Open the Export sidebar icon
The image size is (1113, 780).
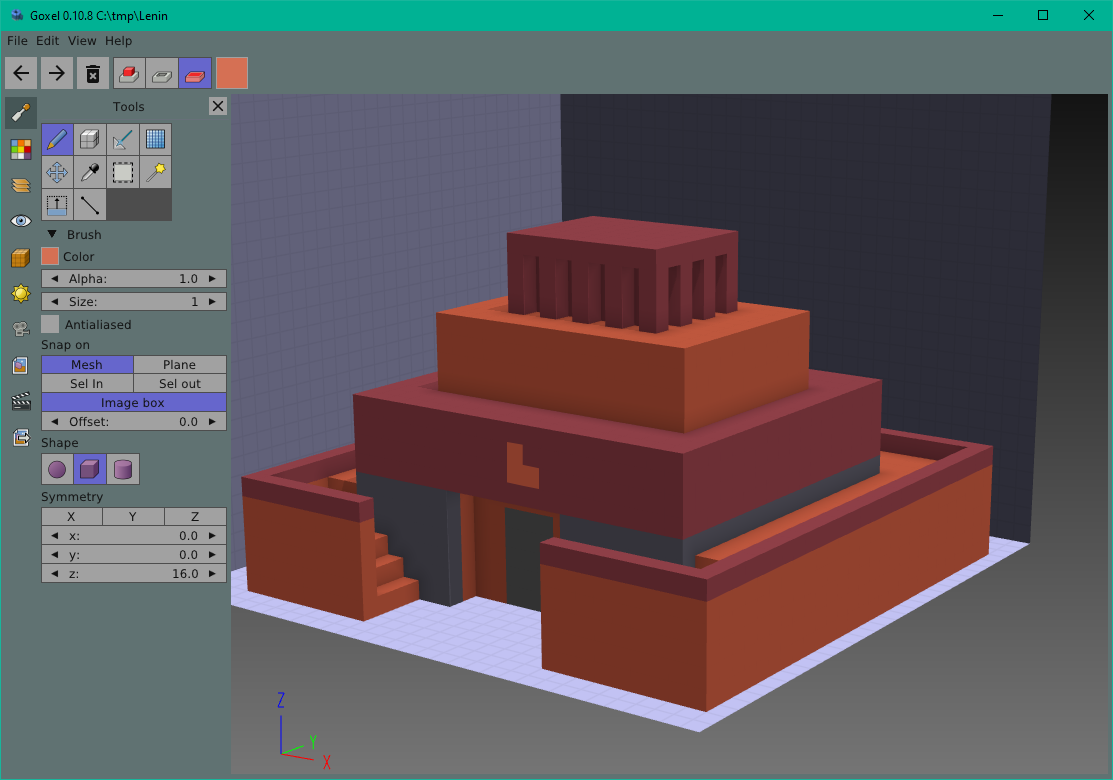pos(21,438)
